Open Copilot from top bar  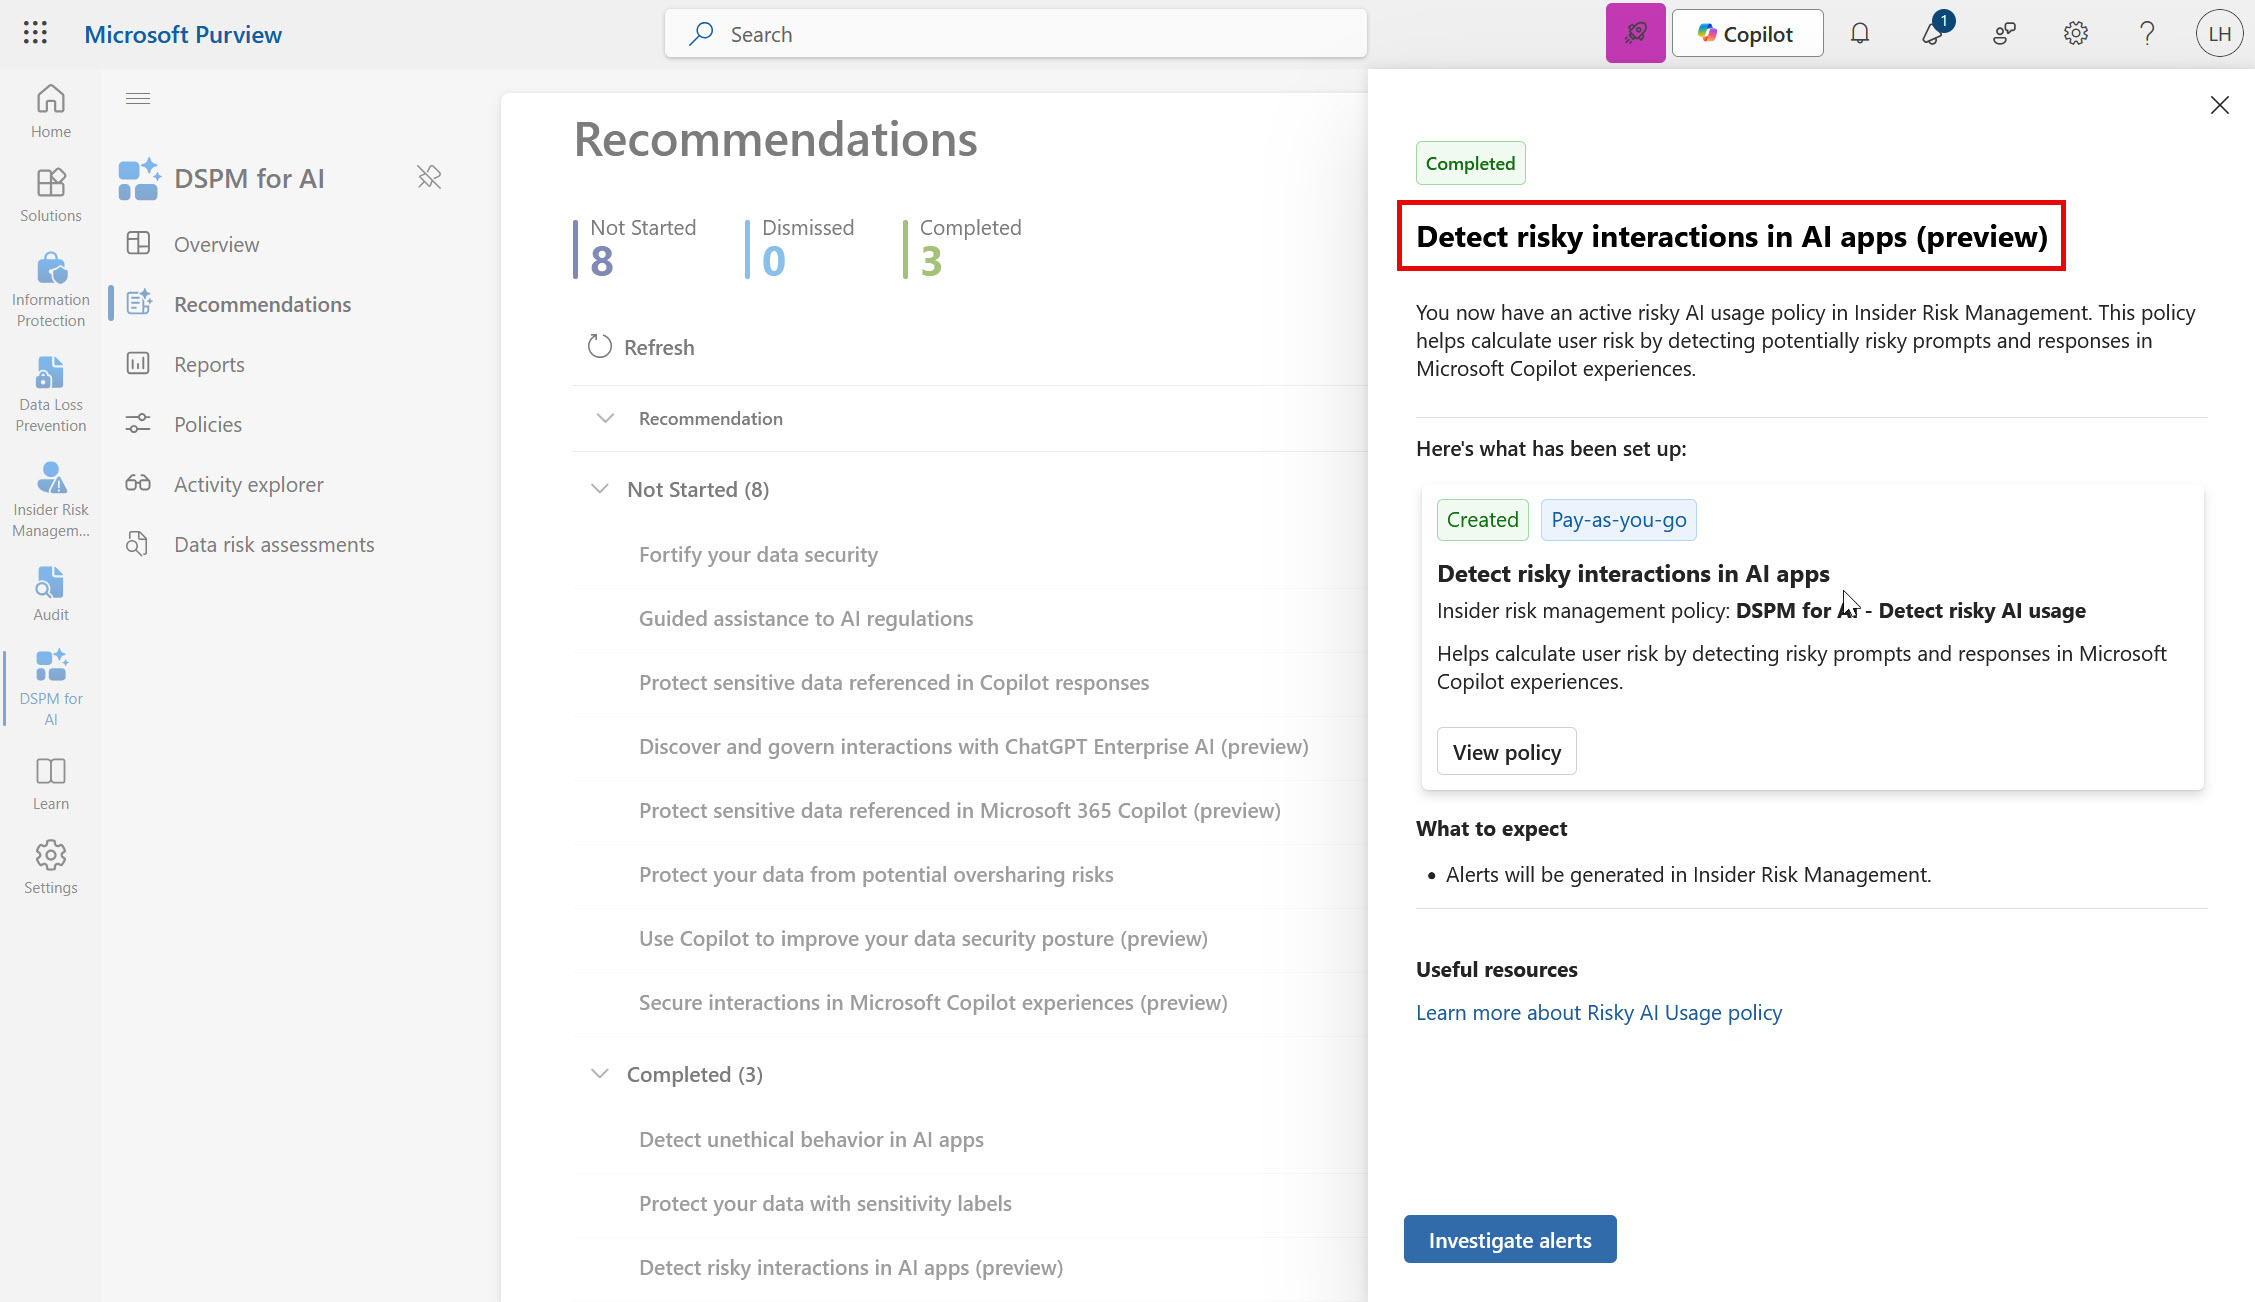[1747, 33]
